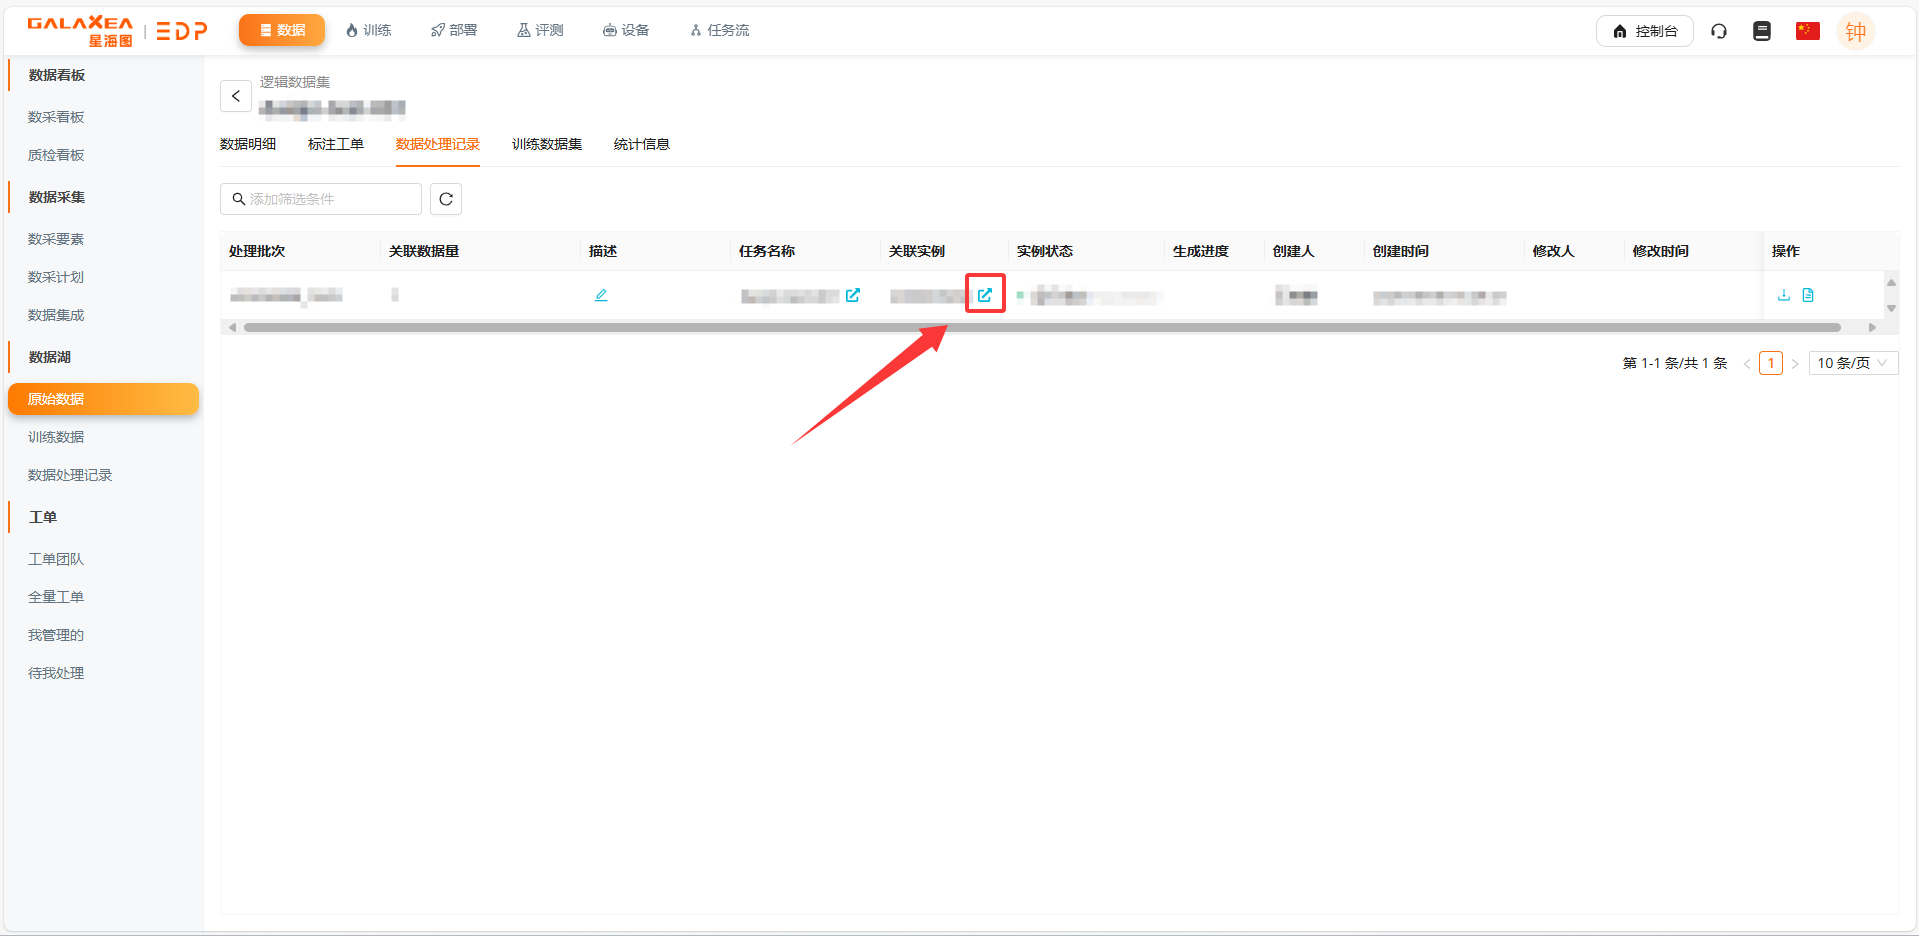Click the download icon in the 操作 column
Screen dimensions: 1919x936
pyautogui.click(x=1784, y=295)
